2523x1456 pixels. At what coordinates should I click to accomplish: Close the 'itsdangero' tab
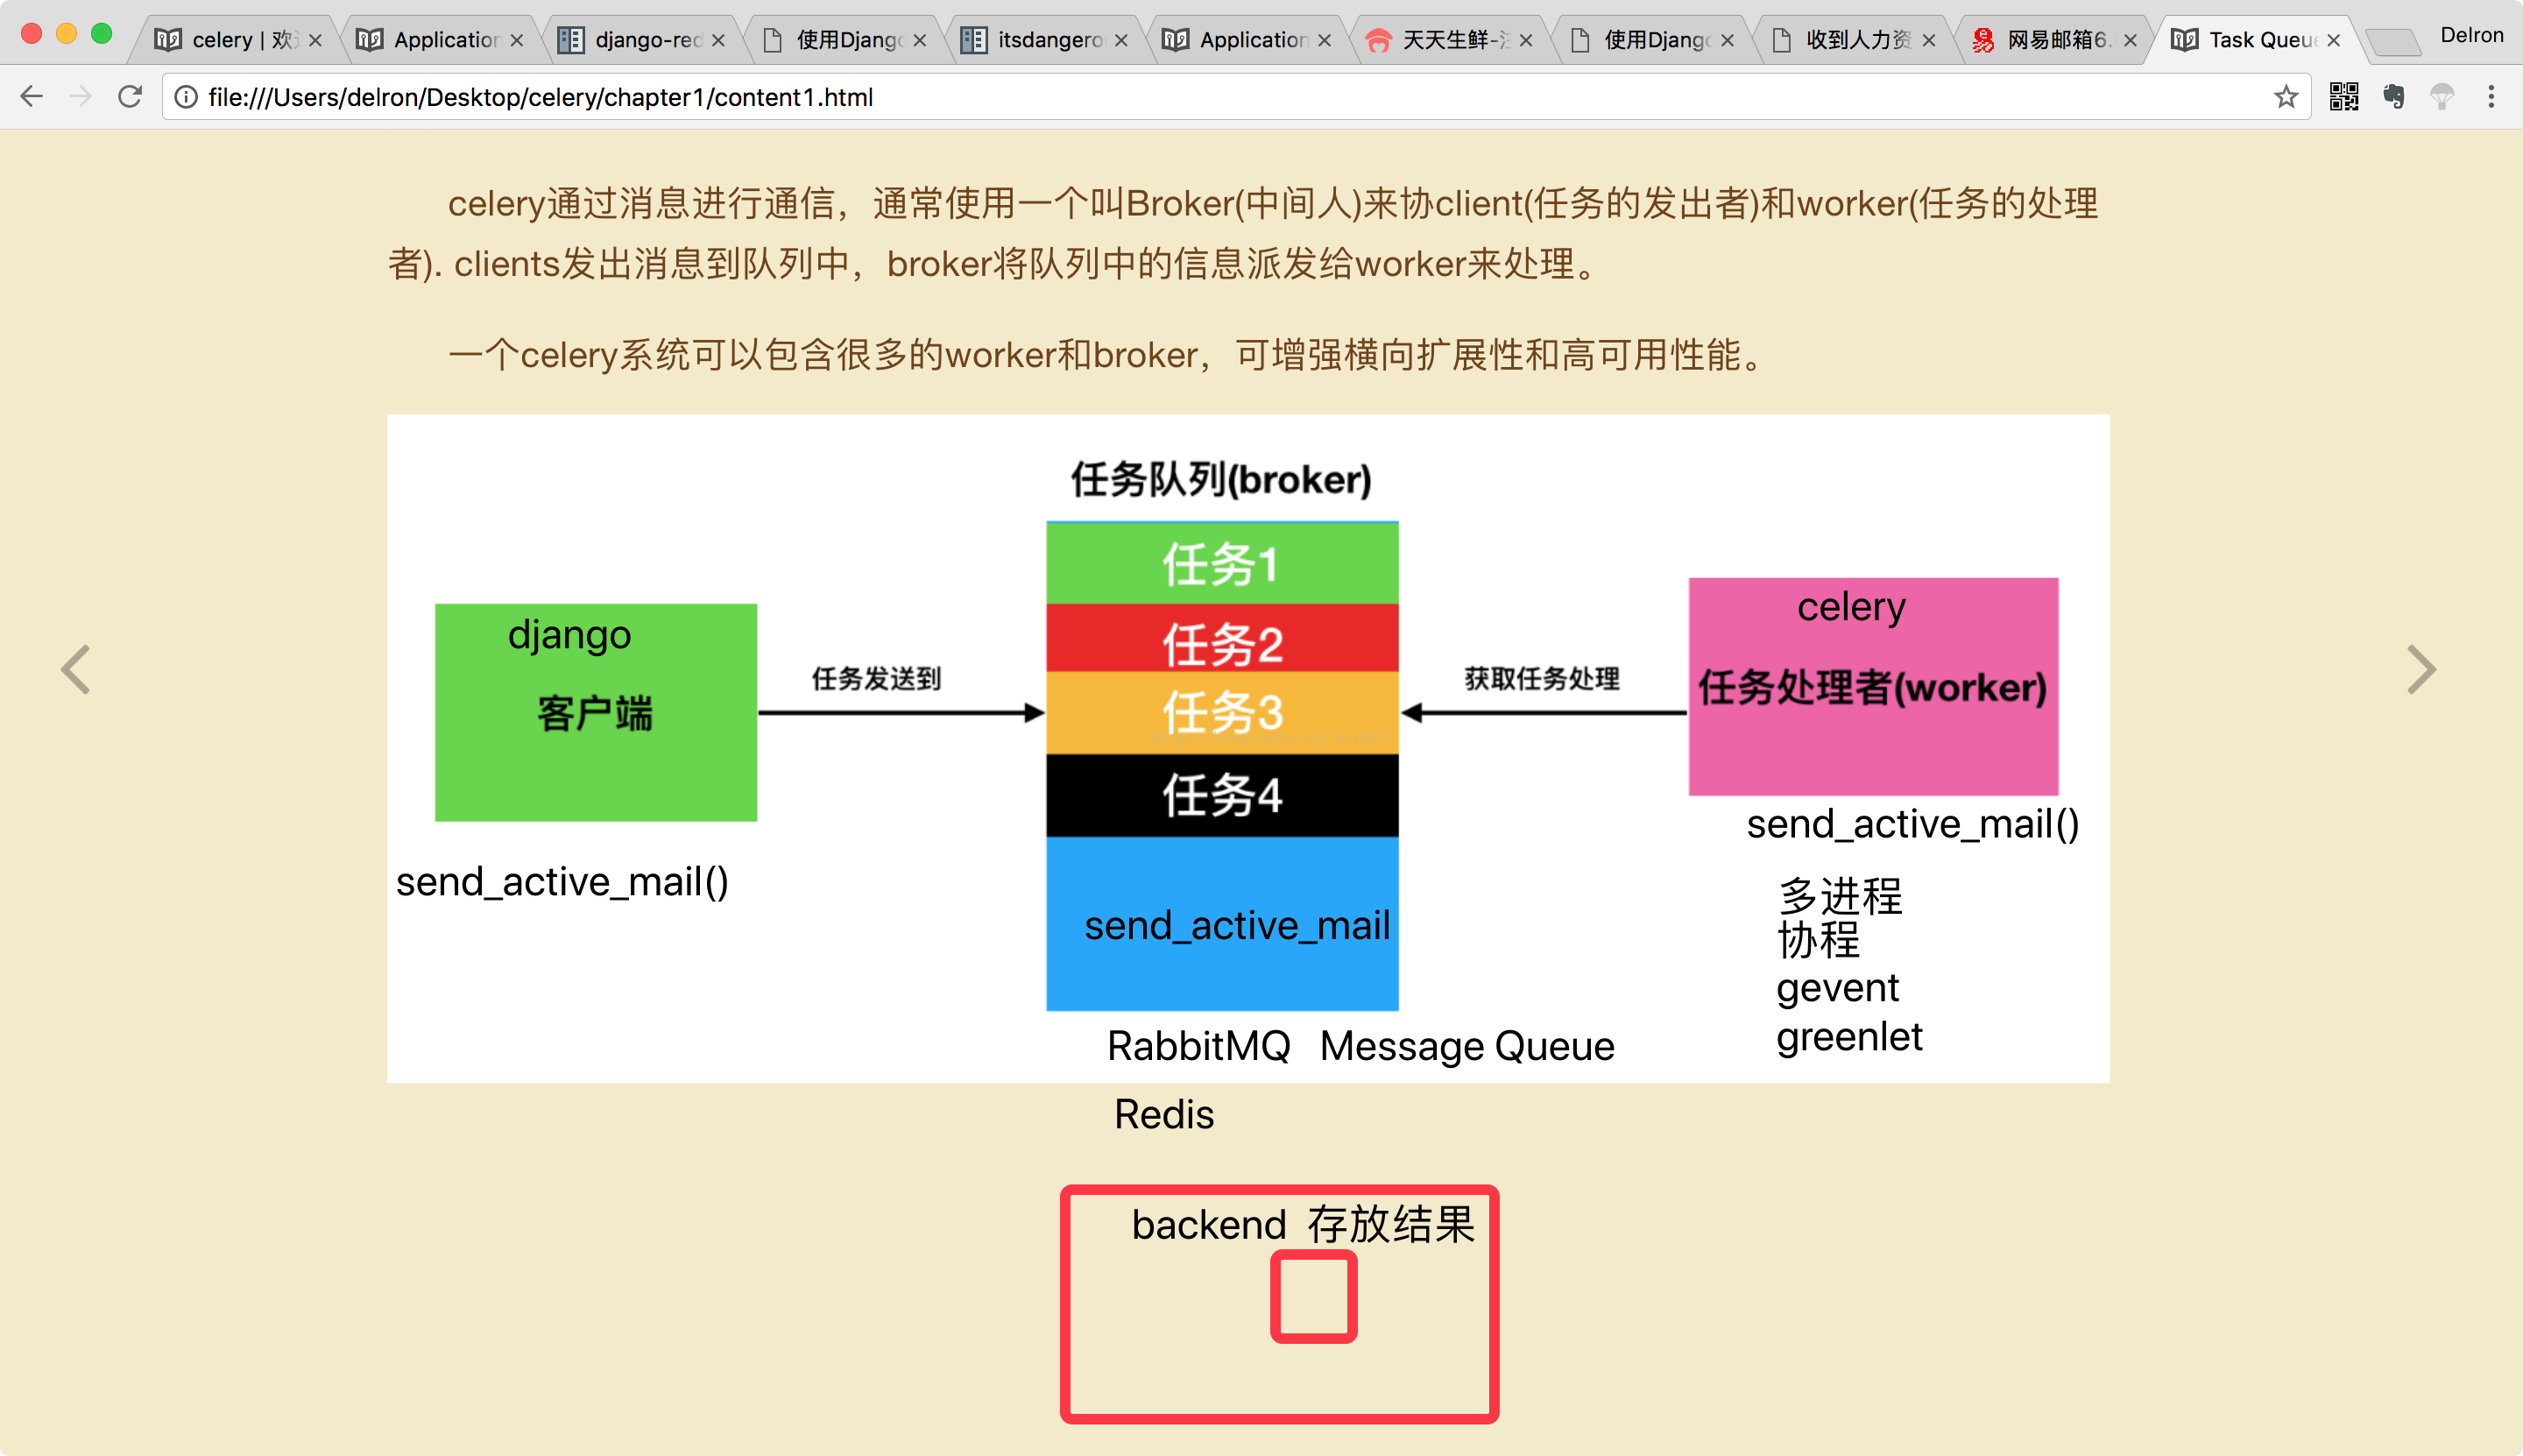[1121, 40]
